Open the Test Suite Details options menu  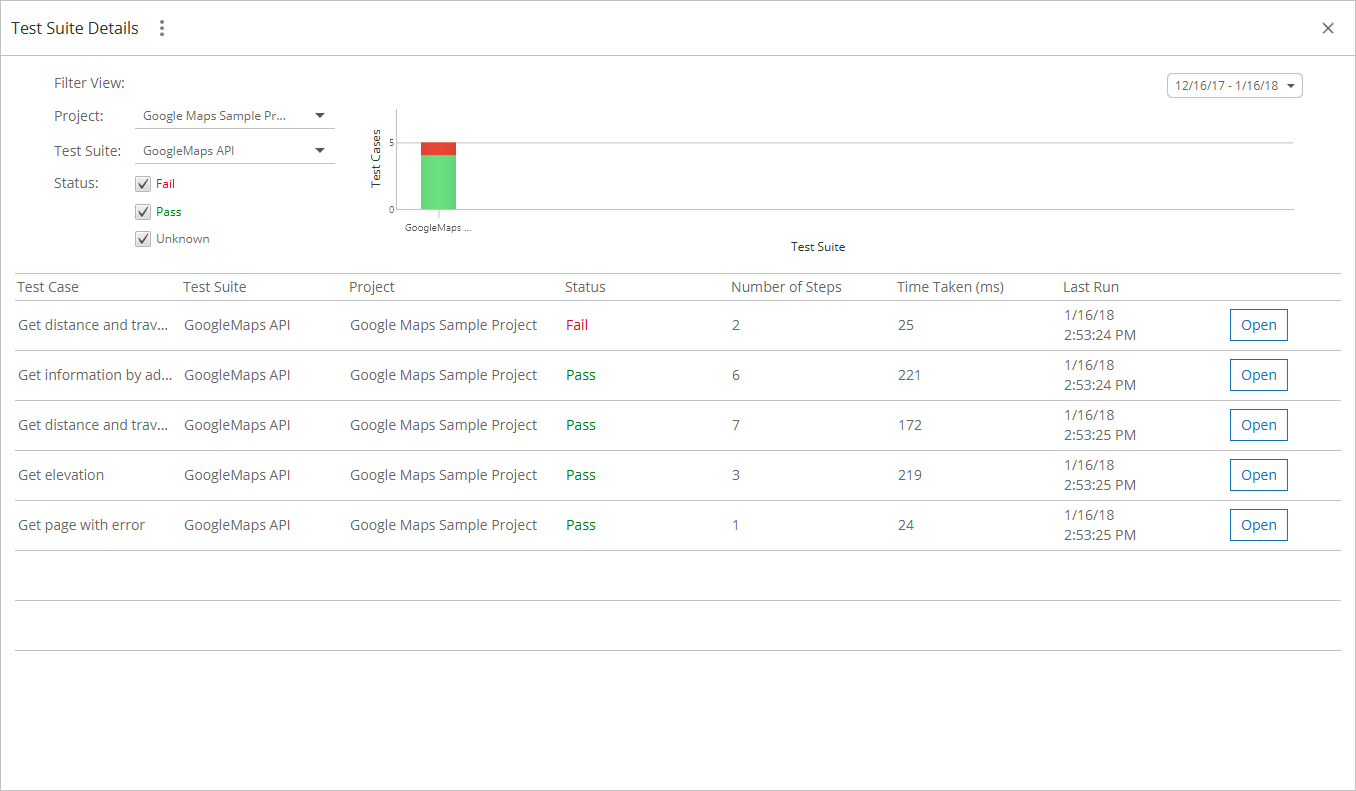[x=161, y=28]
